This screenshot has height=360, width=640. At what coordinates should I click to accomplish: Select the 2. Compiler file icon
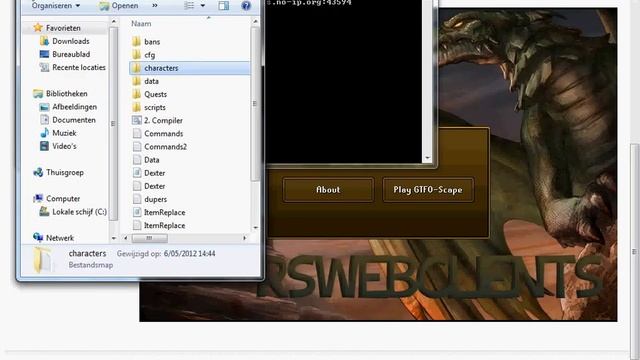(x=137, y=120)
